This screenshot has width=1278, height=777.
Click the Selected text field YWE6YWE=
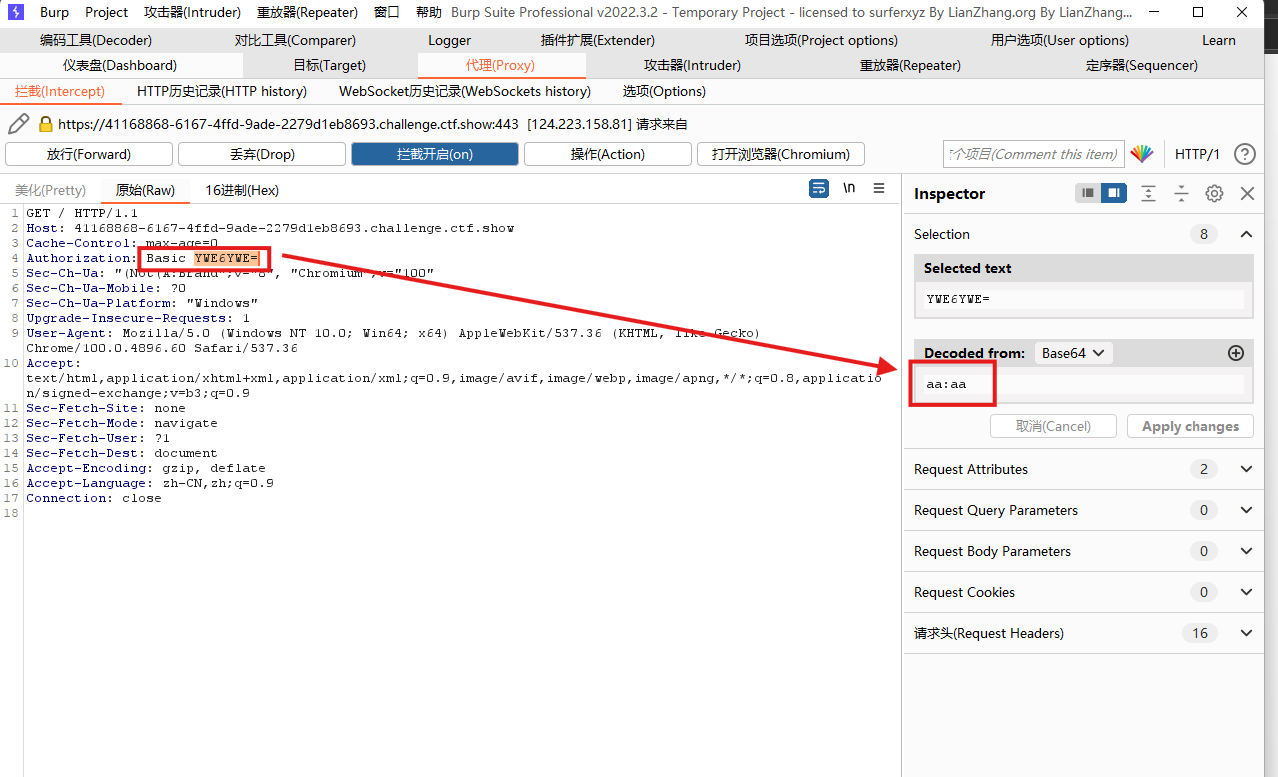tap(1084, 299)
